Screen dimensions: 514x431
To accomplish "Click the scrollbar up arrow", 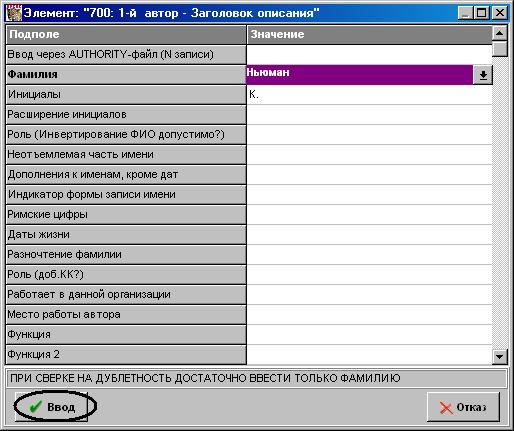I will coord(499,33).
